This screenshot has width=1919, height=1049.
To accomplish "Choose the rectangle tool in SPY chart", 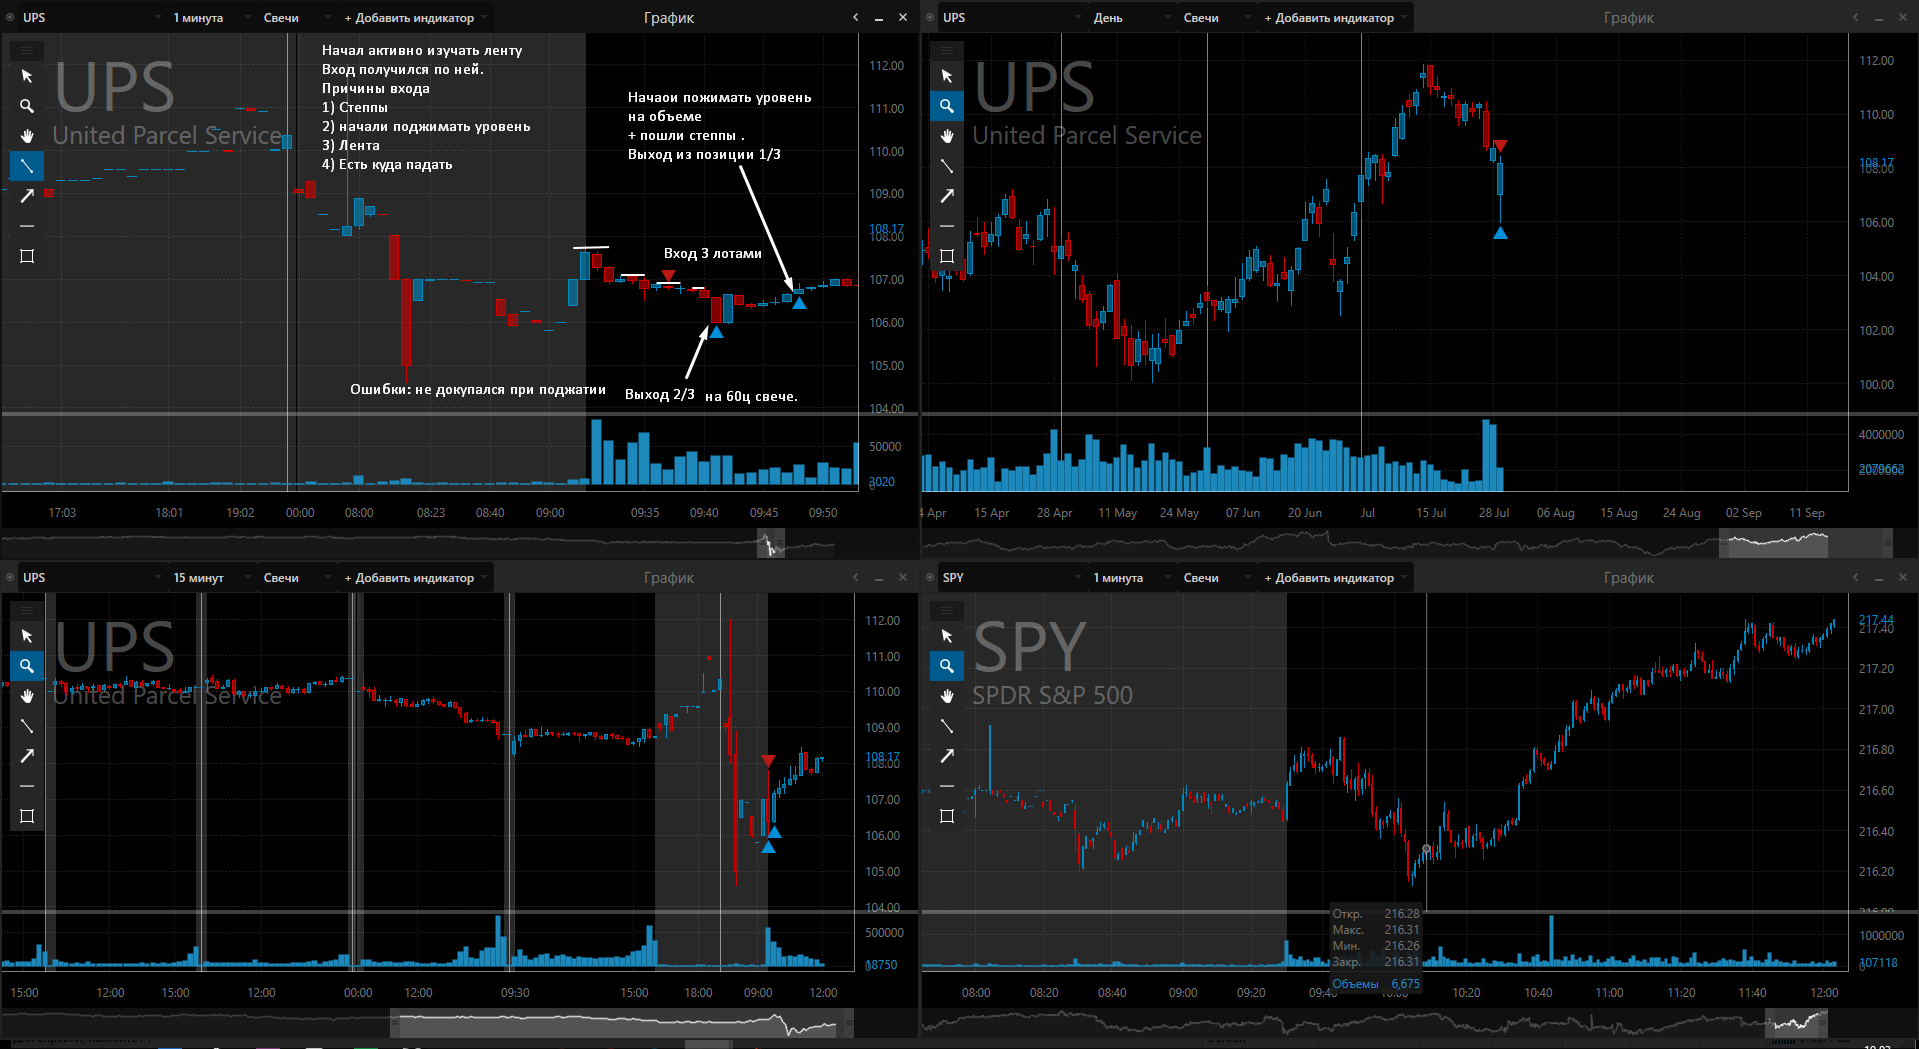I will pos(947,816).
